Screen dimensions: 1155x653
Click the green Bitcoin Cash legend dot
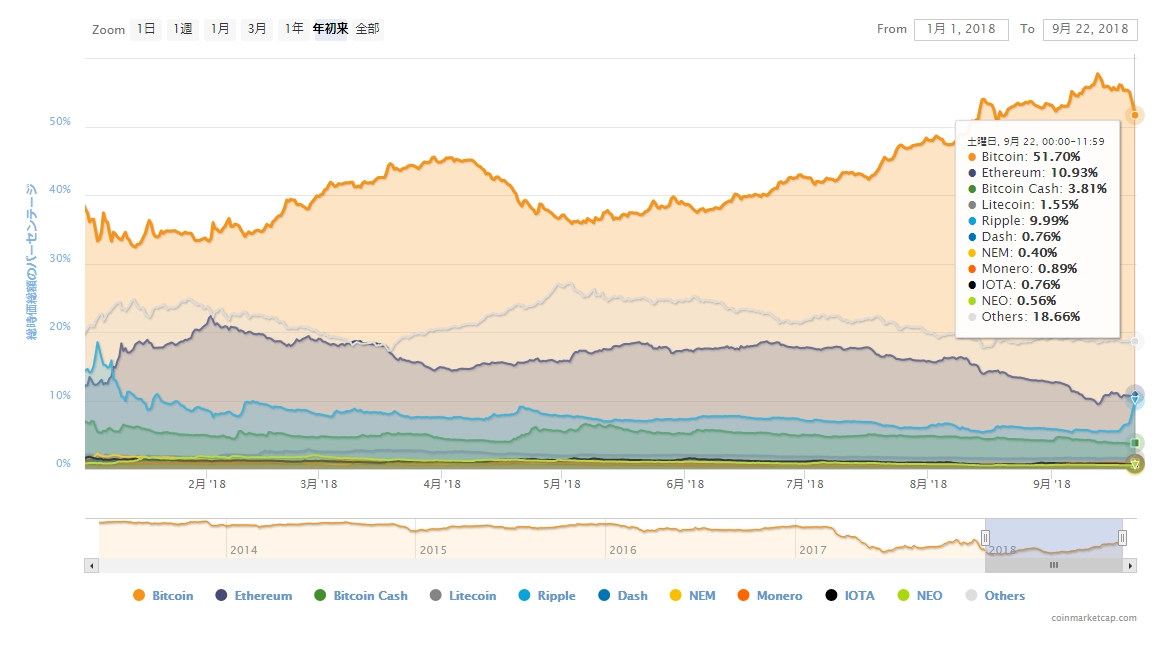coord(320,596)
